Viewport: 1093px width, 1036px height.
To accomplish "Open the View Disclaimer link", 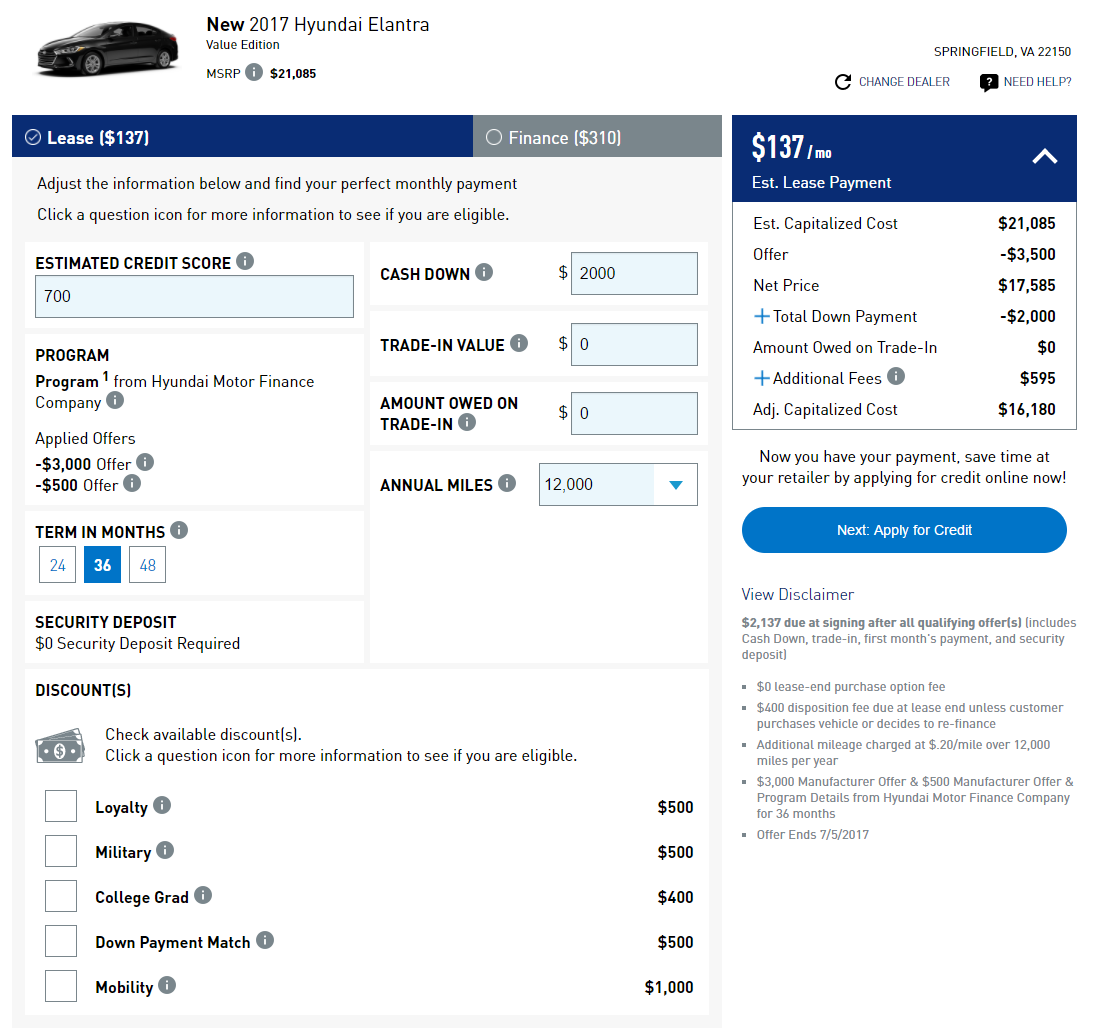I will (x=797, y=595).
